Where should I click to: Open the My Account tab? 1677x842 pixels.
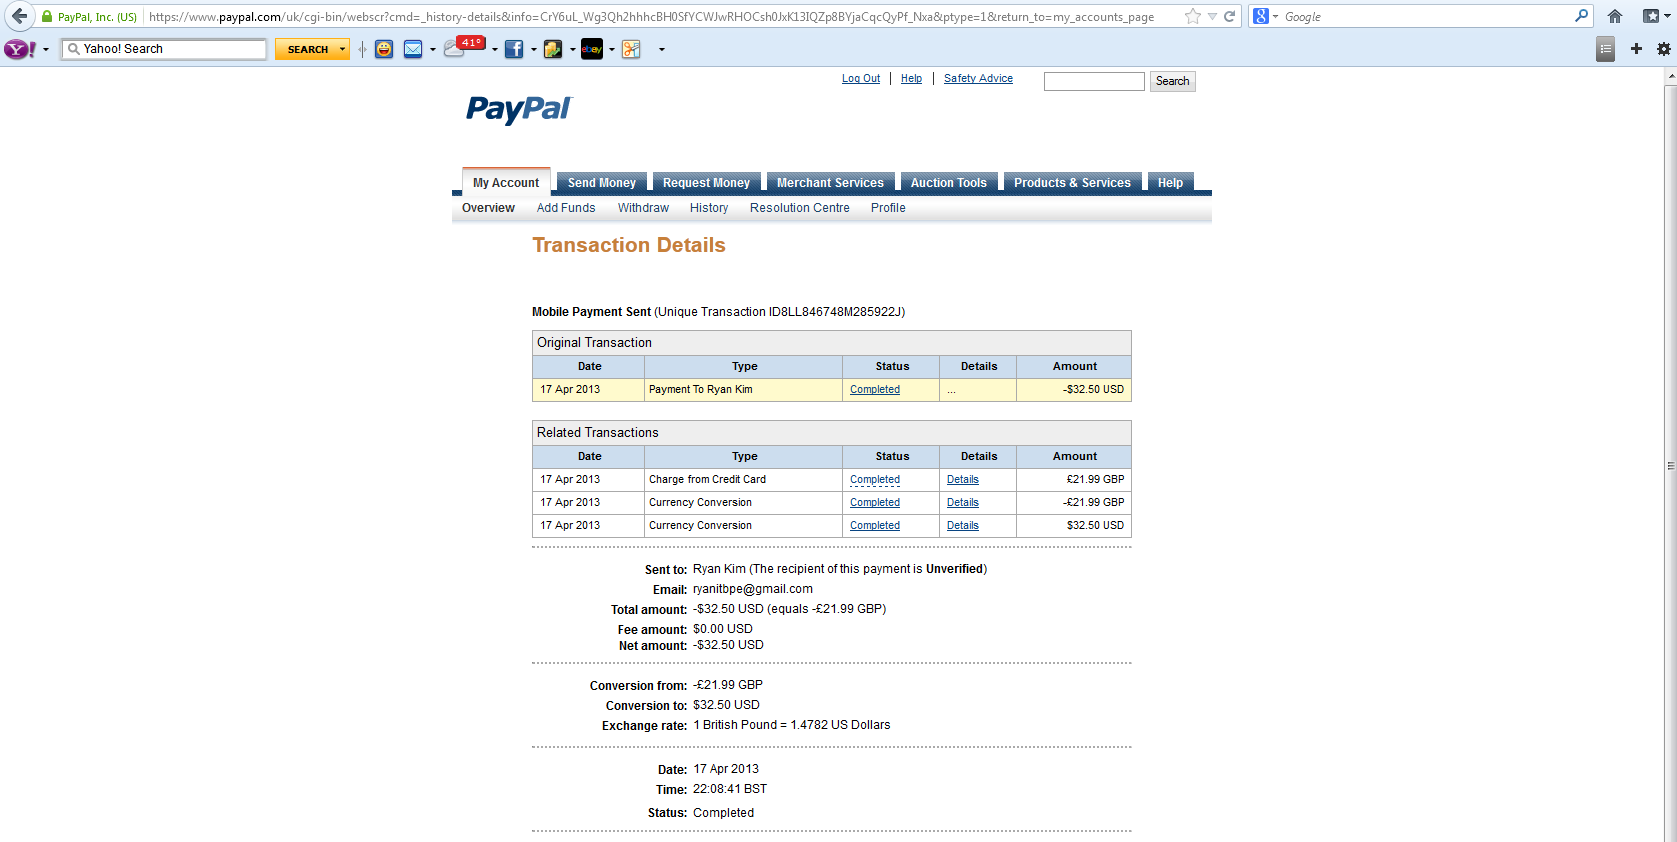506,182
